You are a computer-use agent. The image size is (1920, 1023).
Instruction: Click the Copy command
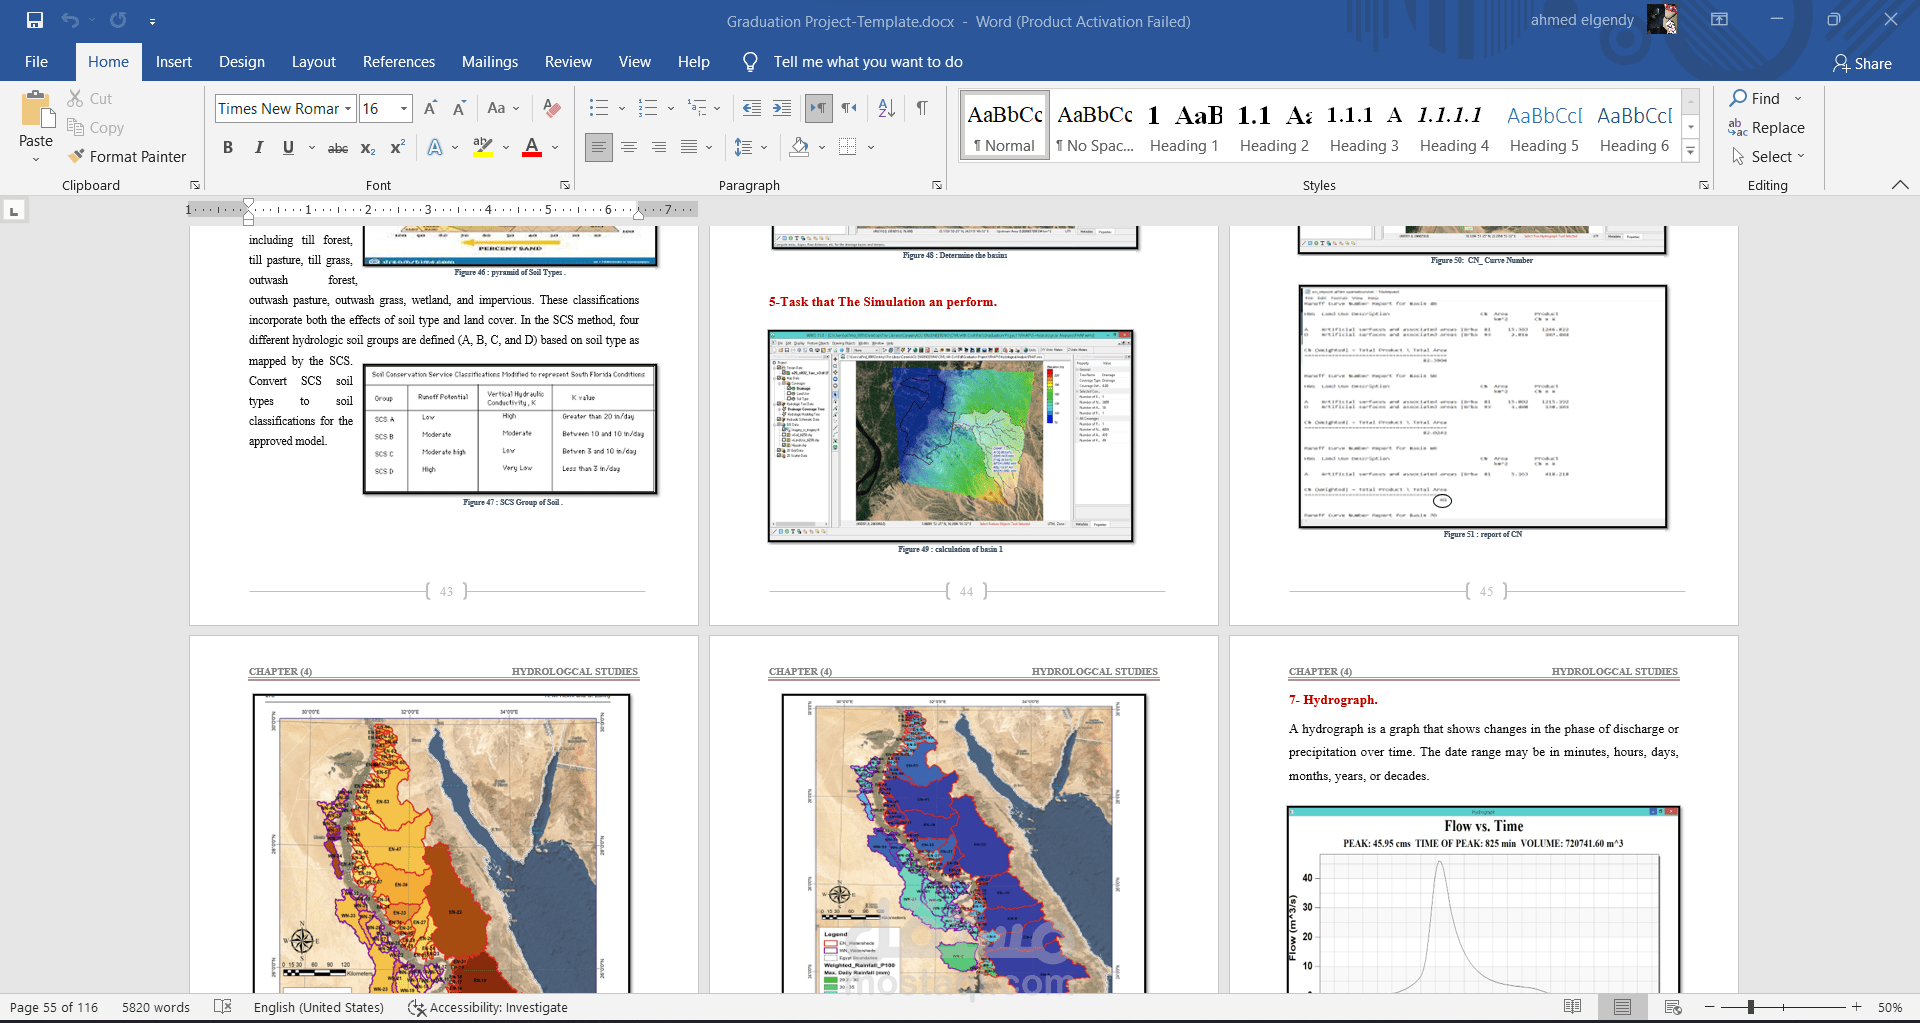[x=96, y=128]
